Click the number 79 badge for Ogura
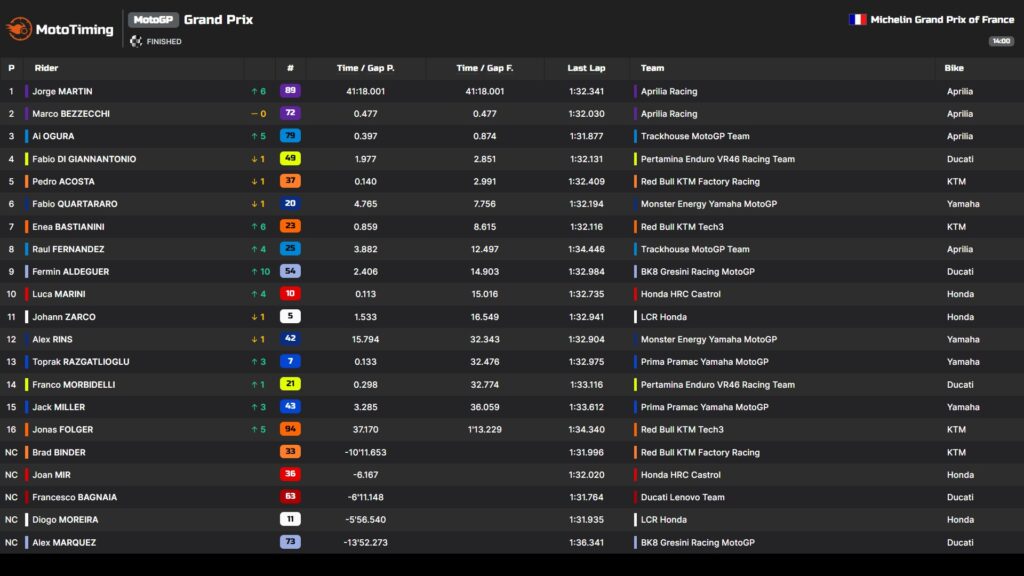Screen dimensions: 1024x576 290,136
